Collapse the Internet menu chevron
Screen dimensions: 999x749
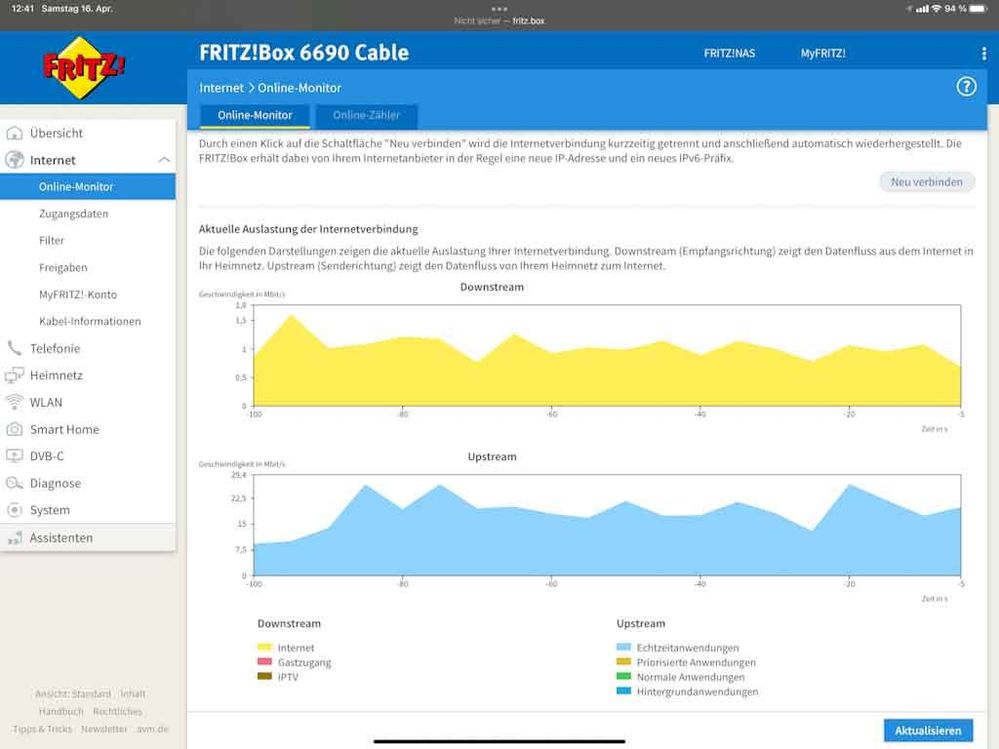[164, 160]
